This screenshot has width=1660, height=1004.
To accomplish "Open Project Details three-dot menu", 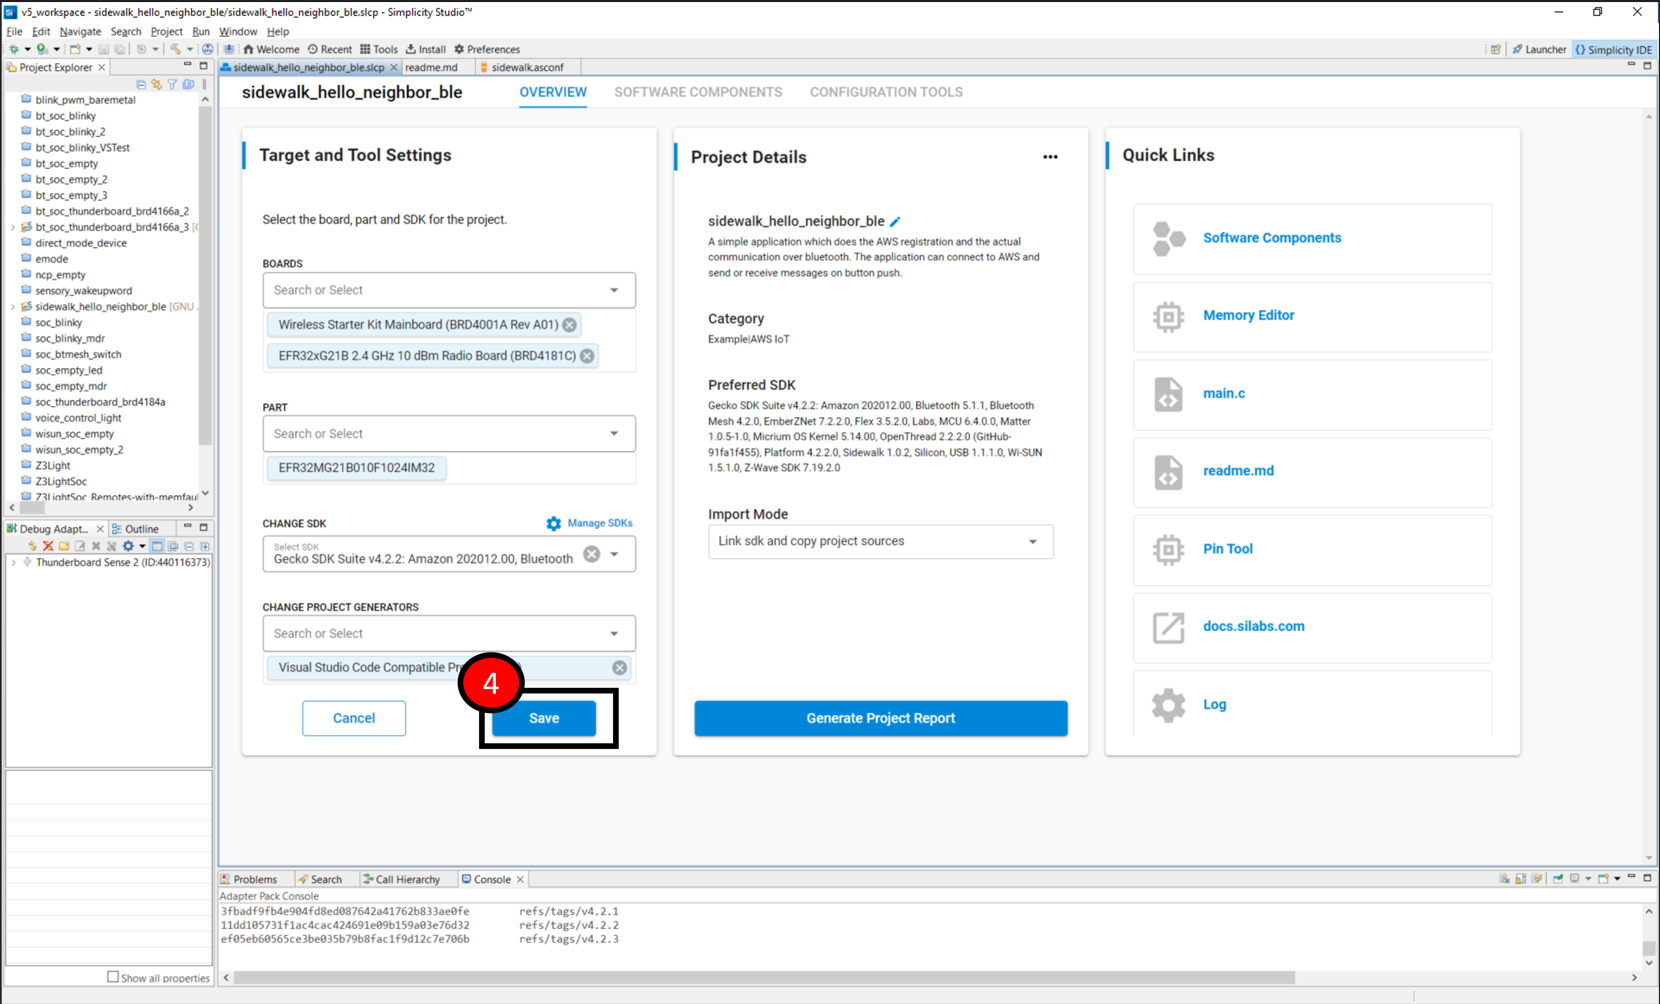I will point(1050,157).
